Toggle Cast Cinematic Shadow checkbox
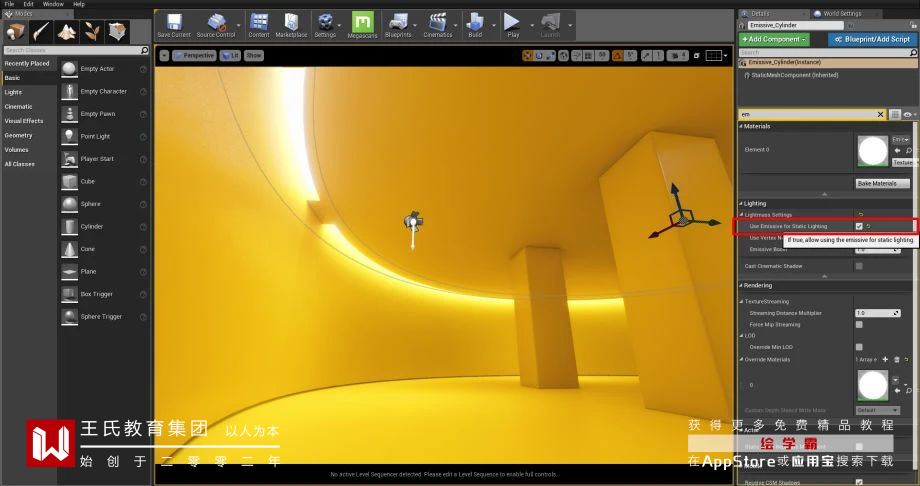Screen dimensions: 920x486 [x=859, y=266]
